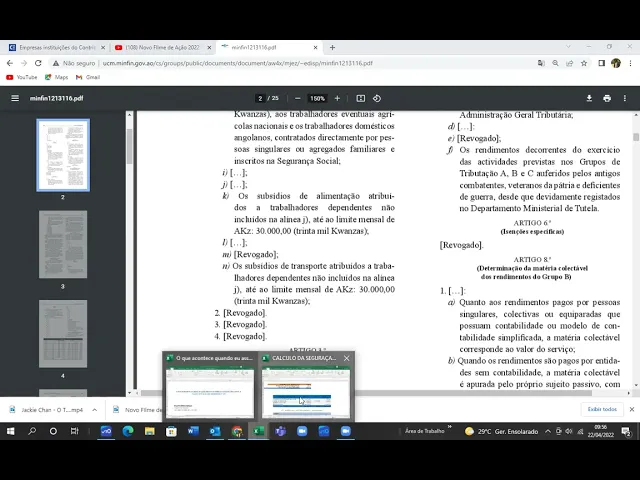This screenshot has height=480, width=640.
Task: Expand the Área de Trabalho toolbar
Action: point(450,427)
